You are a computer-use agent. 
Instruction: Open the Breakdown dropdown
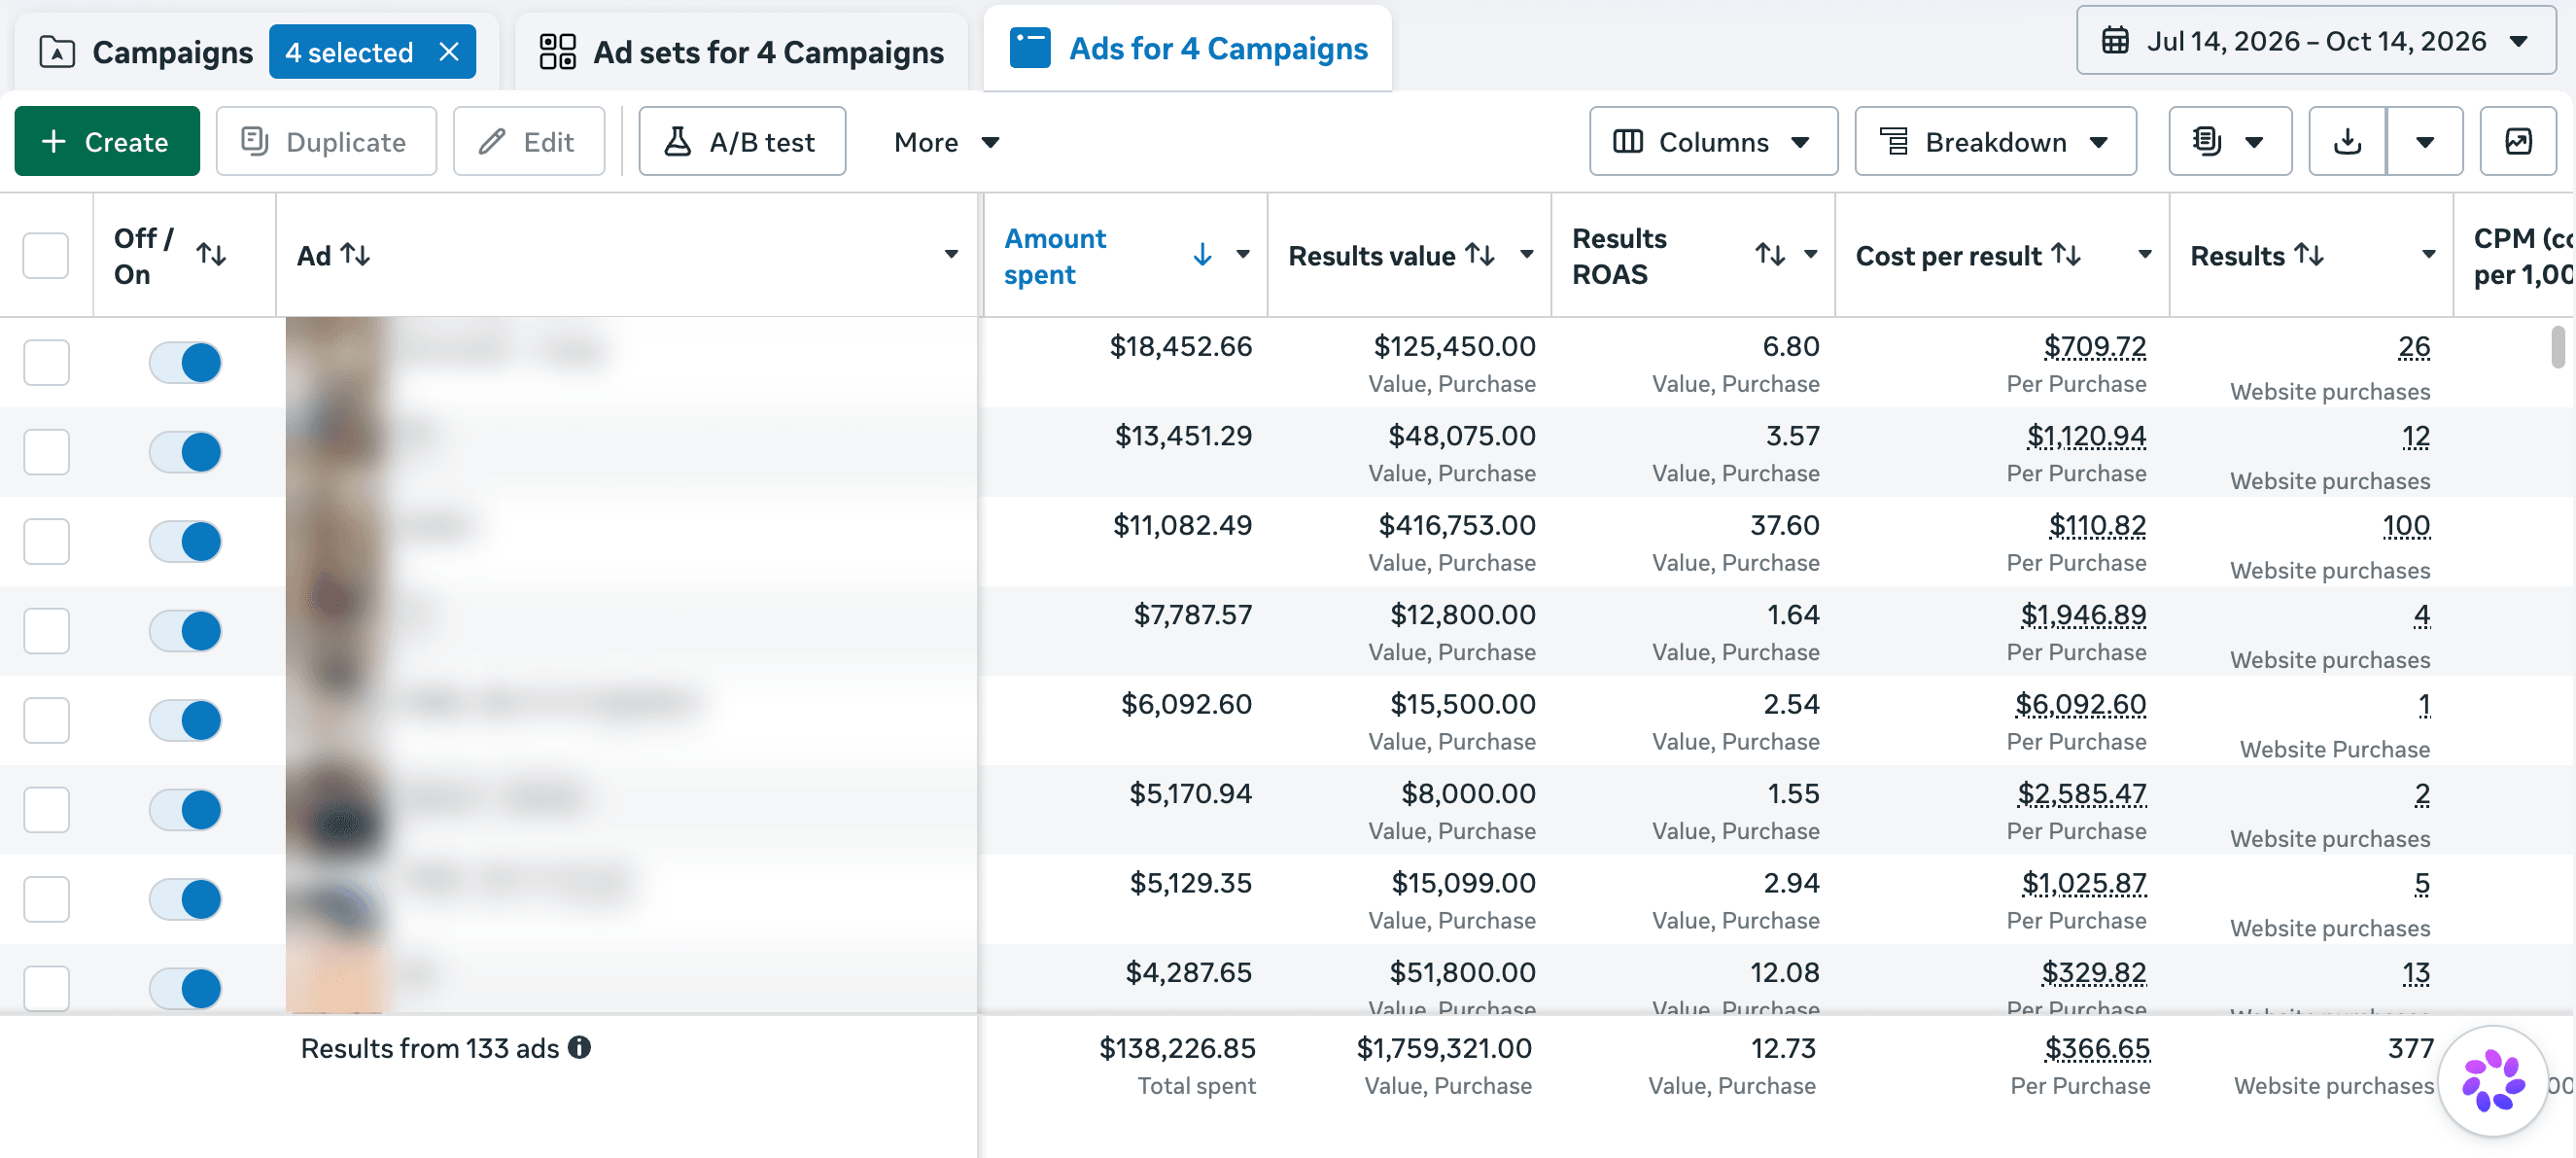tap(1995, 142)
